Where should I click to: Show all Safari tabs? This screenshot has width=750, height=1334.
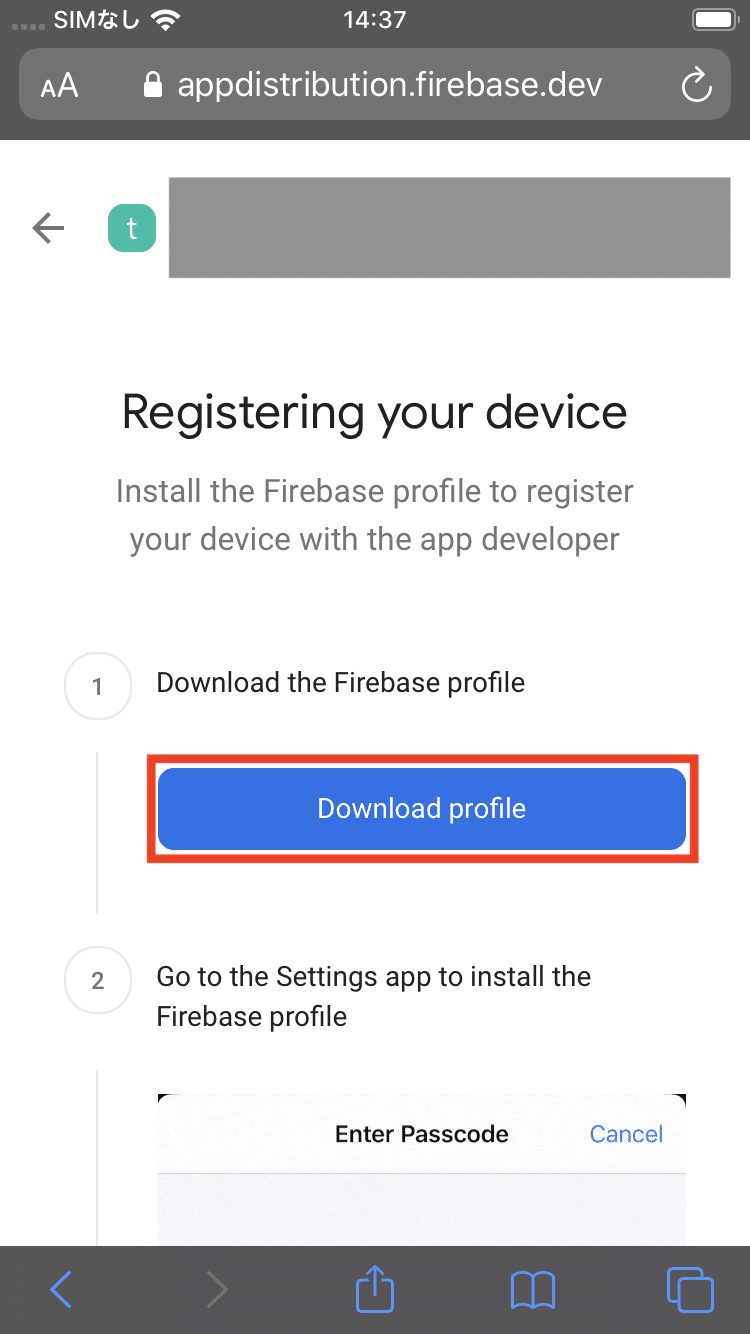pos(690,1290)
